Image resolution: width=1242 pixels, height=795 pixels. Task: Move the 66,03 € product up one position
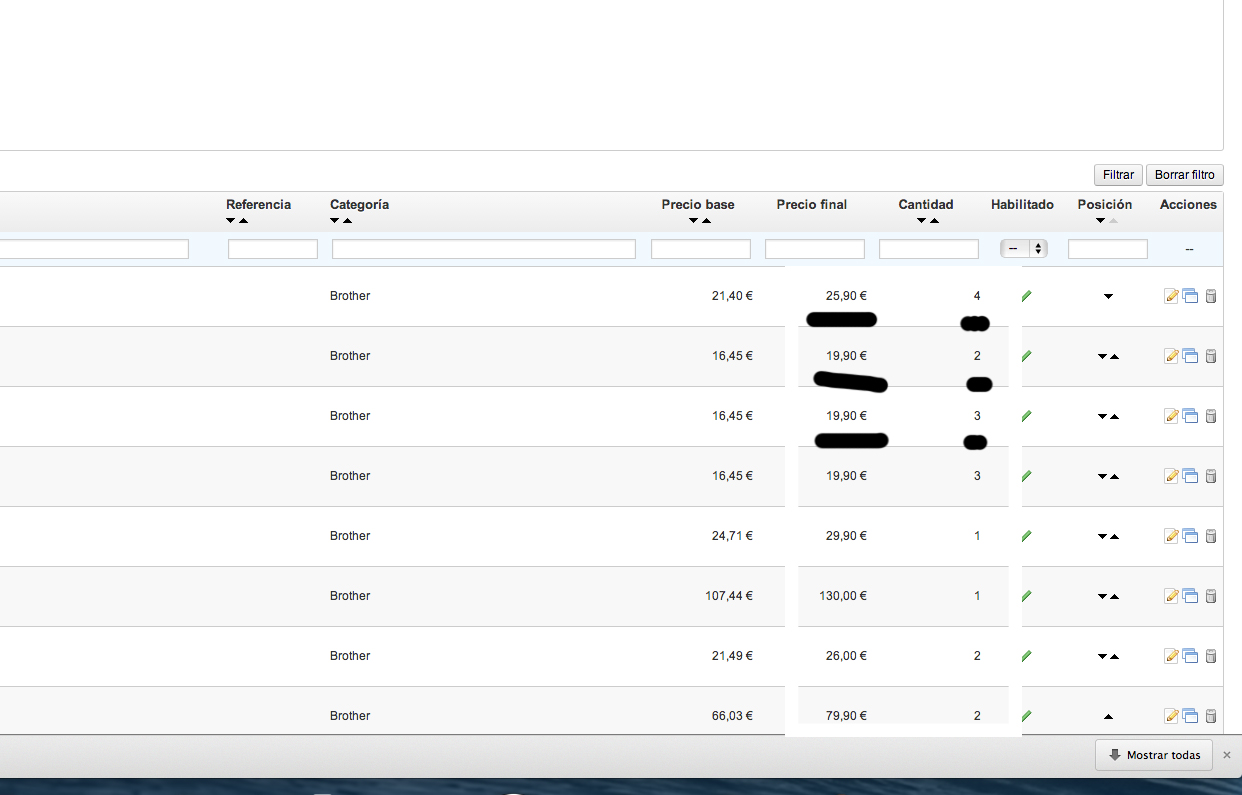1108,716
